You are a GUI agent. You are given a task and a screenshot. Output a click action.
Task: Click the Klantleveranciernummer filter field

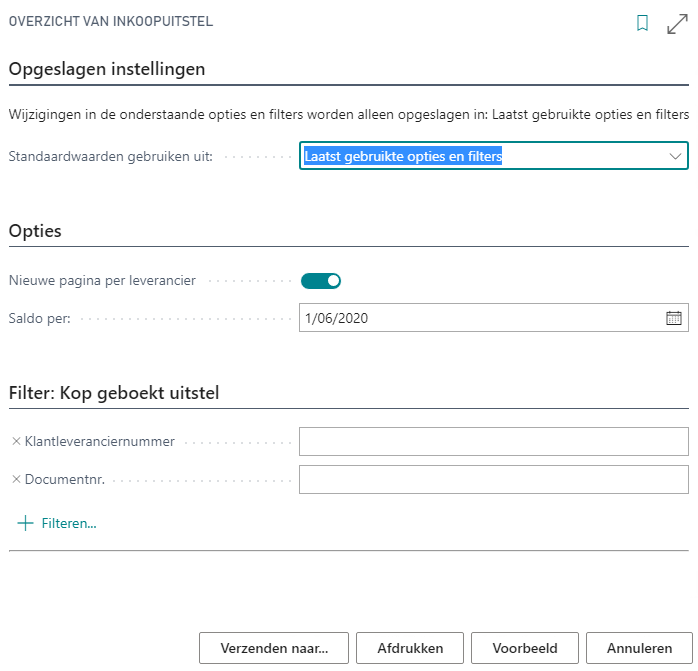[494, 441]
